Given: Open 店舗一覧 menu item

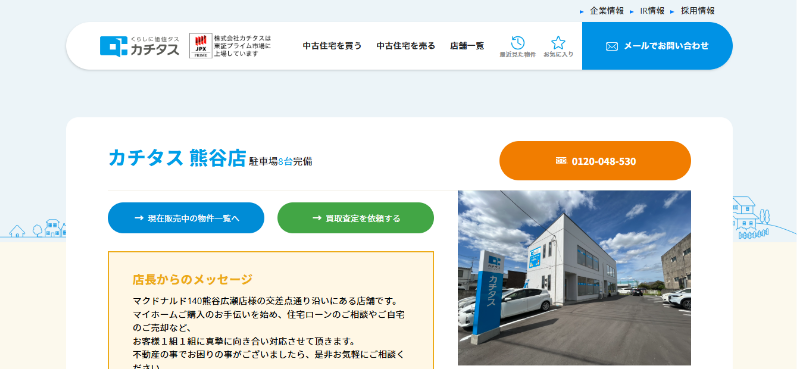Looking at the screenshot, I should (467, 46).
